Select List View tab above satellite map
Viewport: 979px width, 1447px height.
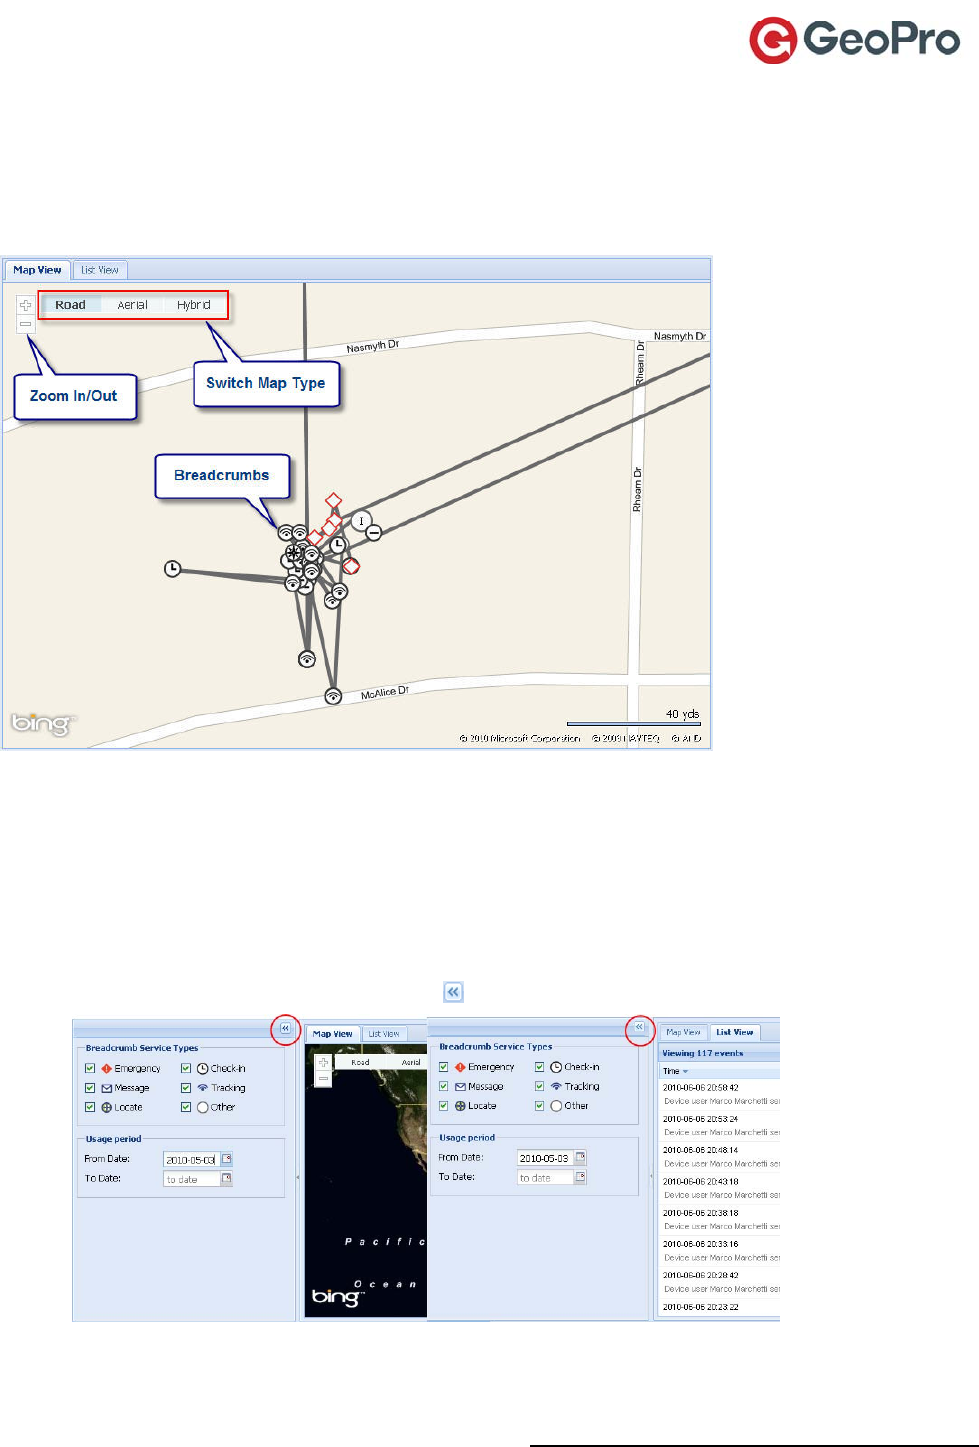(x=384, y=1034)
